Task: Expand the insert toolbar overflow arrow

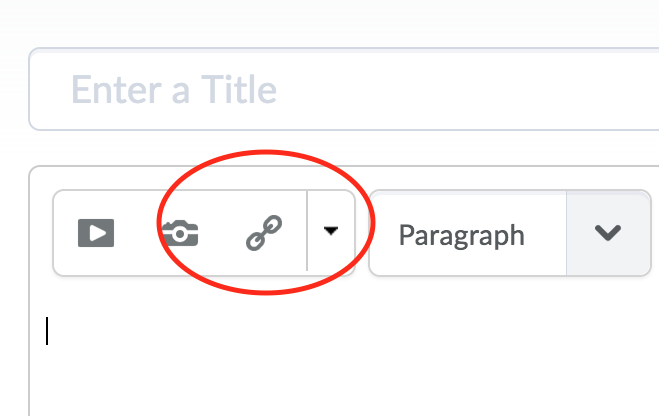Action: click(x=331, y=232)
